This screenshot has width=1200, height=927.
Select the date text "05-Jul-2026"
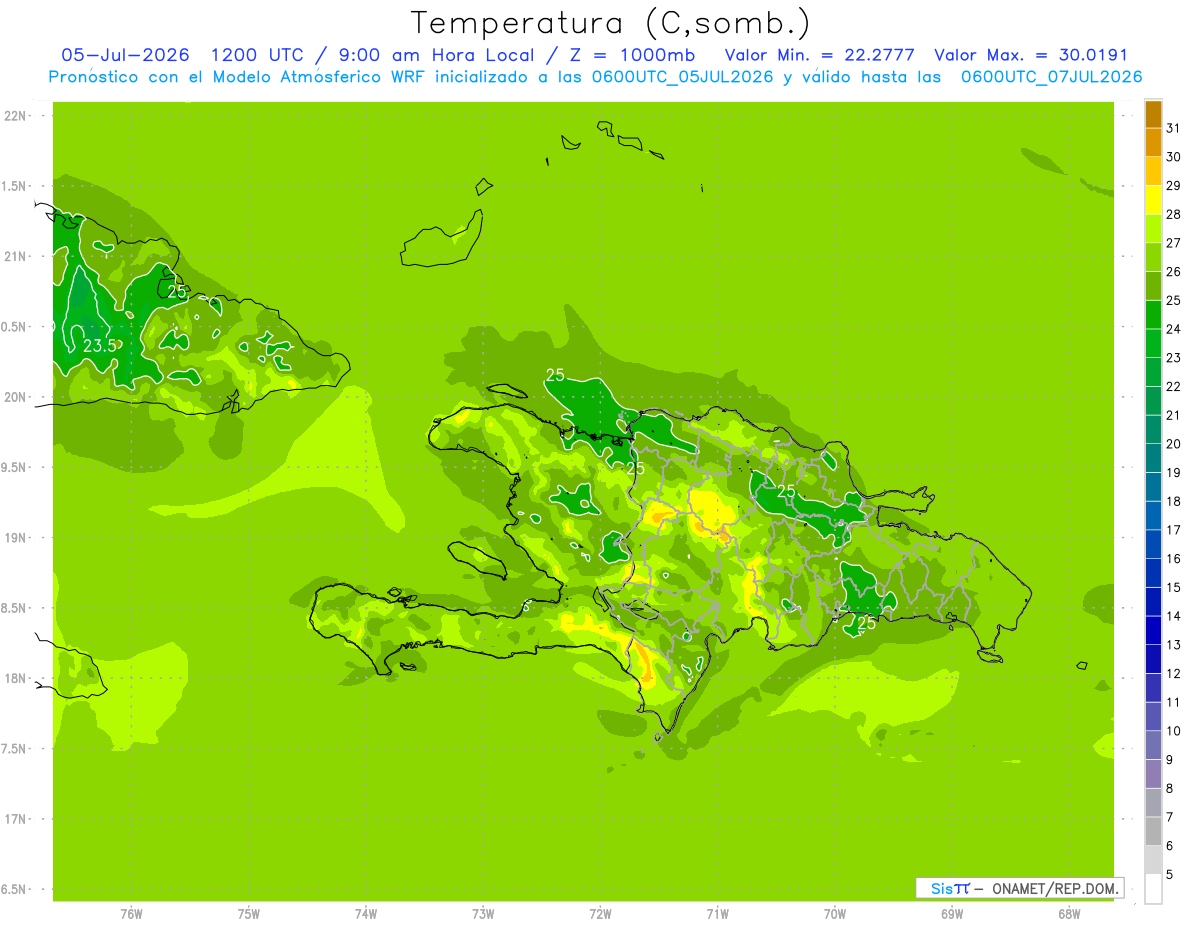125,55
